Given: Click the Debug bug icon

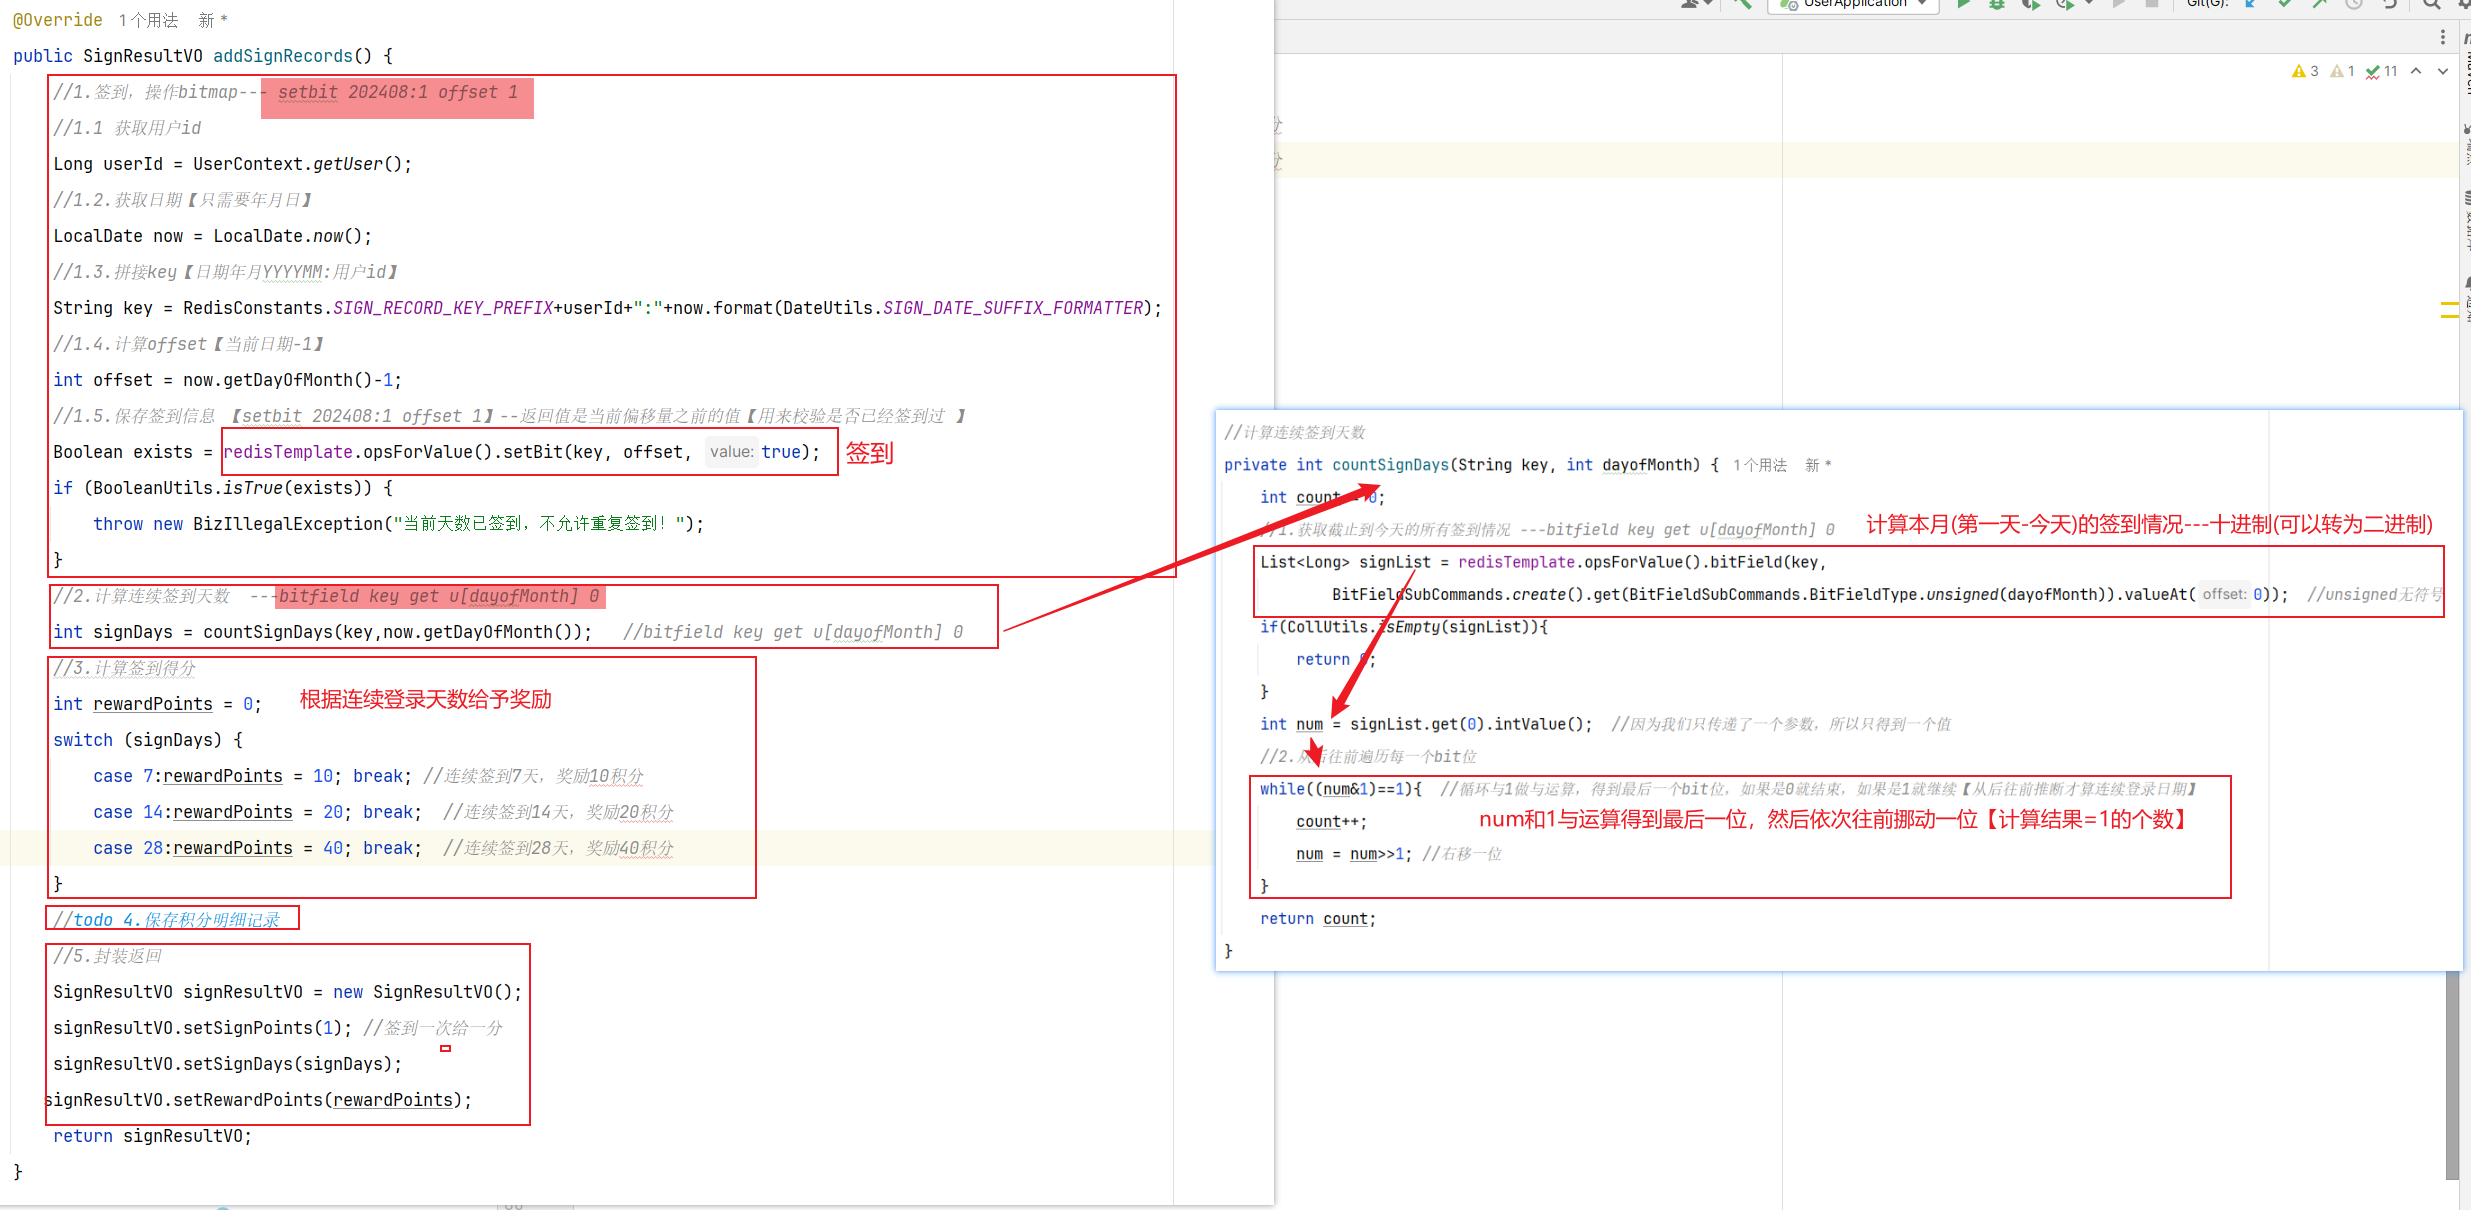Looking at the screenshot, I should coord(1997,4).
